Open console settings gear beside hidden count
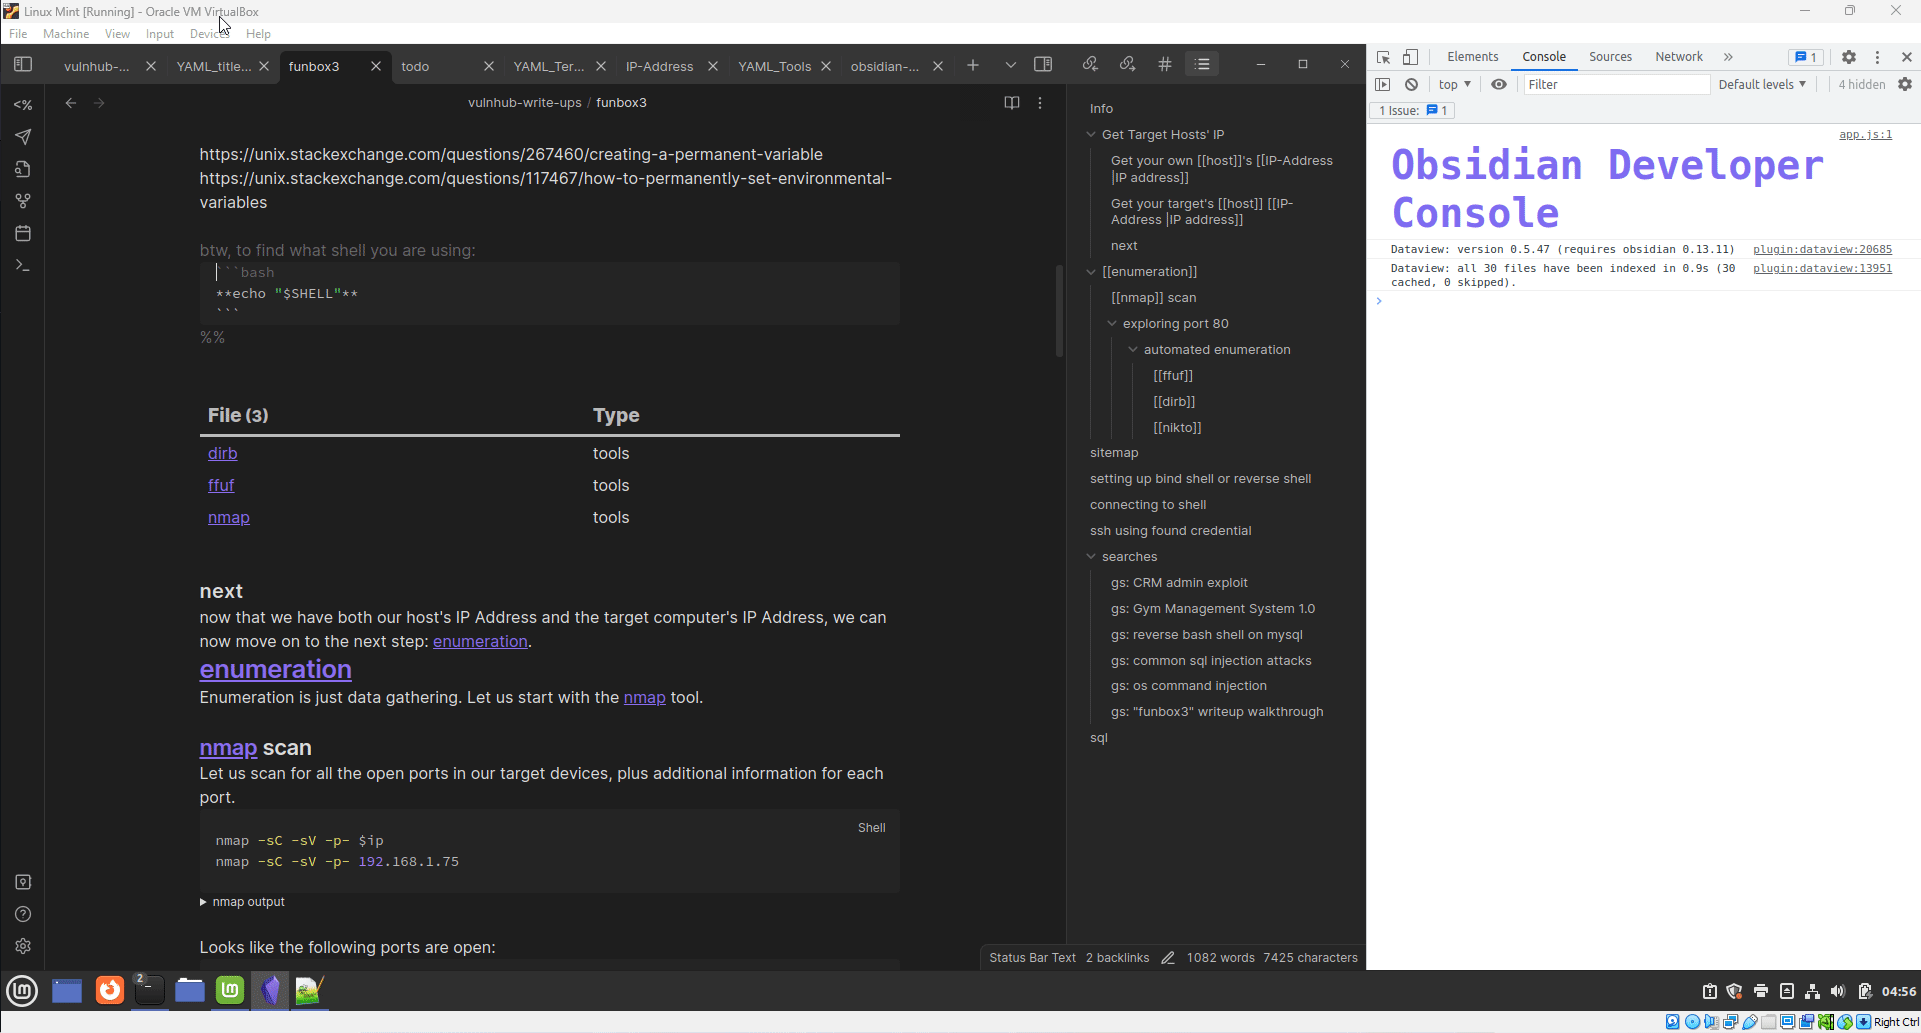1921x1033 pixels. [x=1905, y=85]
